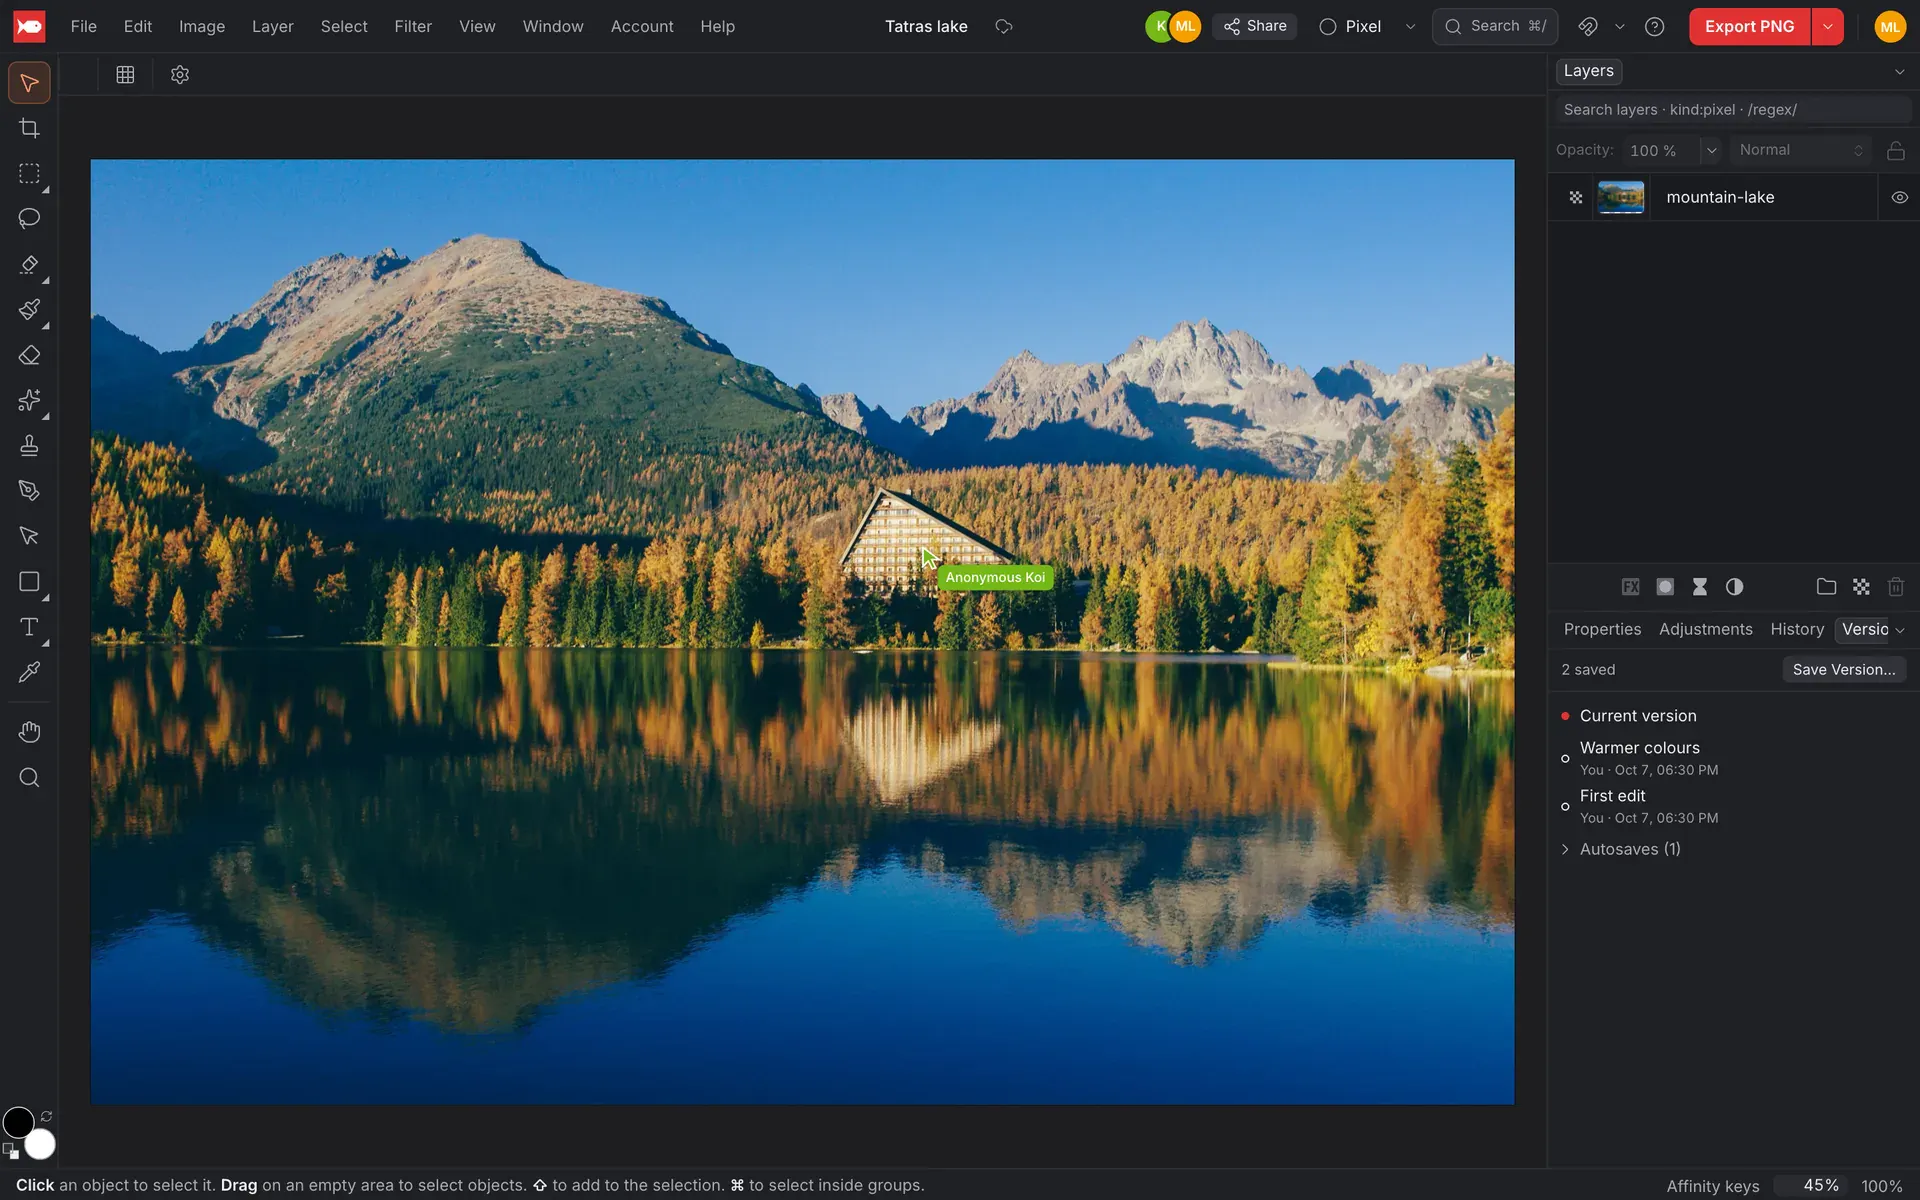Viewport: 1920px width, 1200px height.
Task: Open the Normal blend mode dropdown
Action: coord(1802,151)
